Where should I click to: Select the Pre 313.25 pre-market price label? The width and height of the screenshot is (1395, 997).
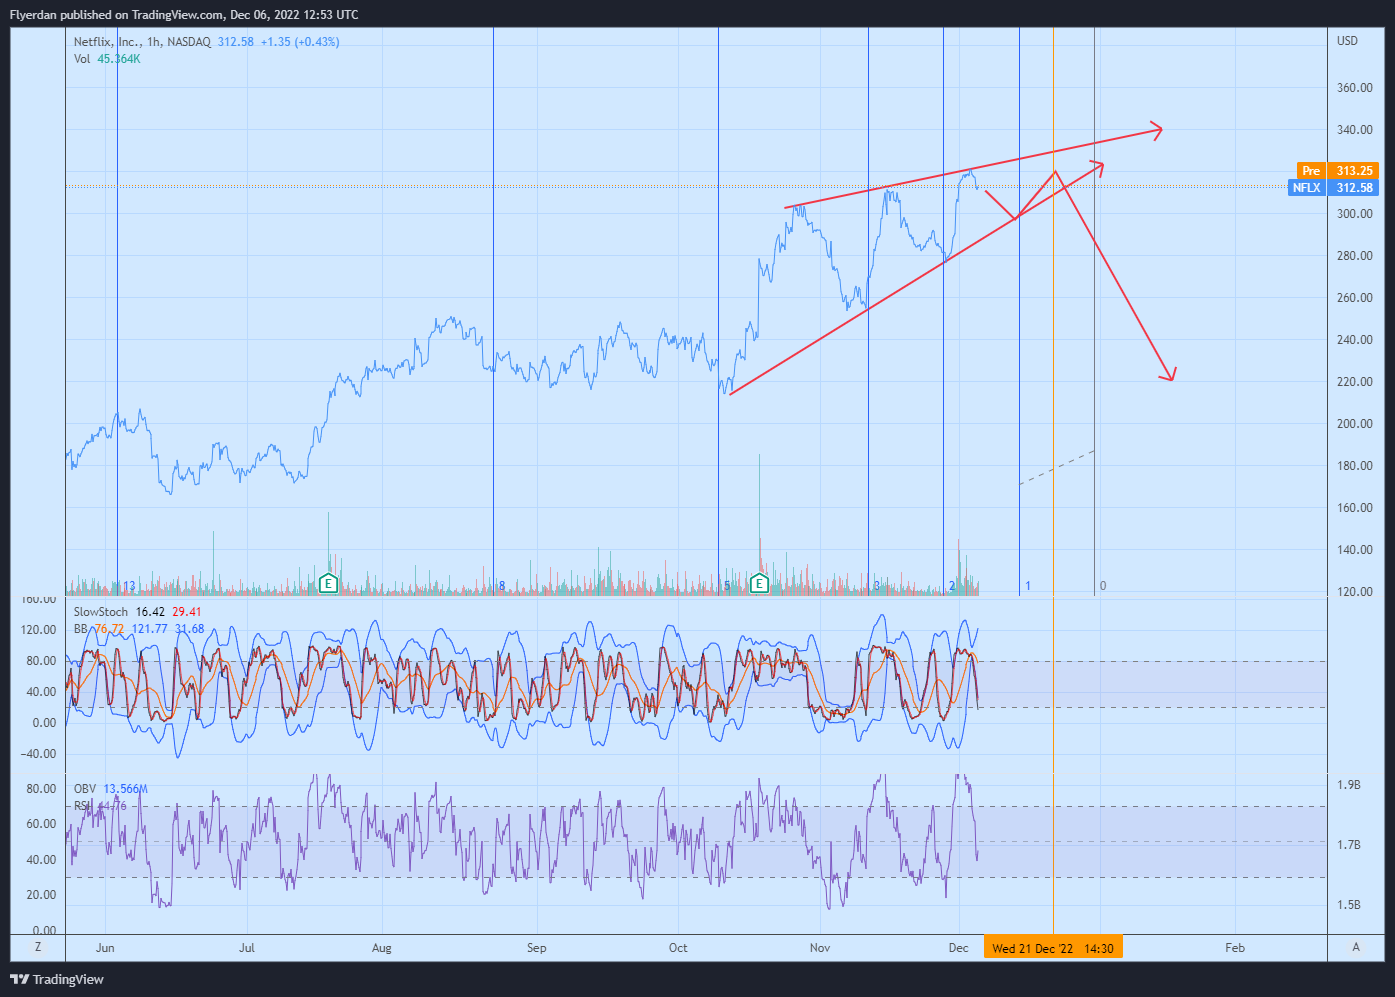[x=1338, y=171]
